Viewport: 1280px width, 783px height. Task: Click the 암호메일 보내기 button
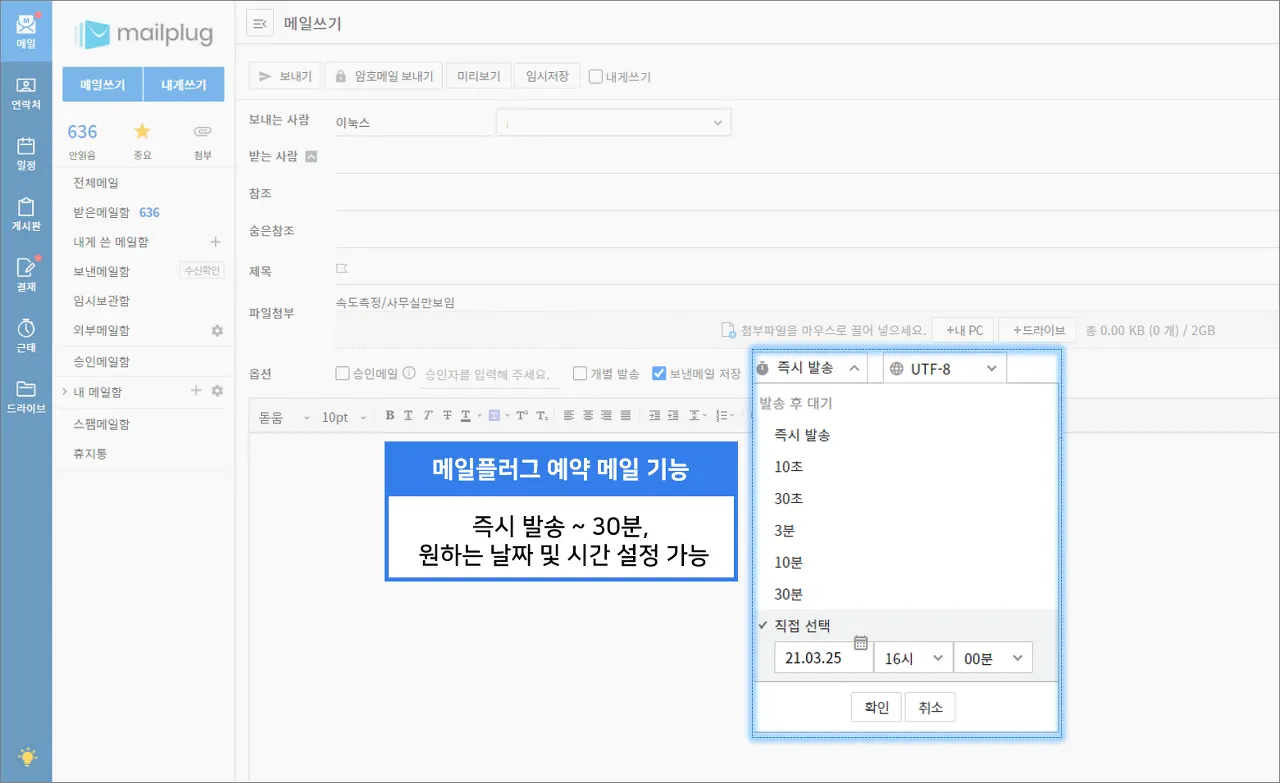pyautogui.click(x=384, y=76)
